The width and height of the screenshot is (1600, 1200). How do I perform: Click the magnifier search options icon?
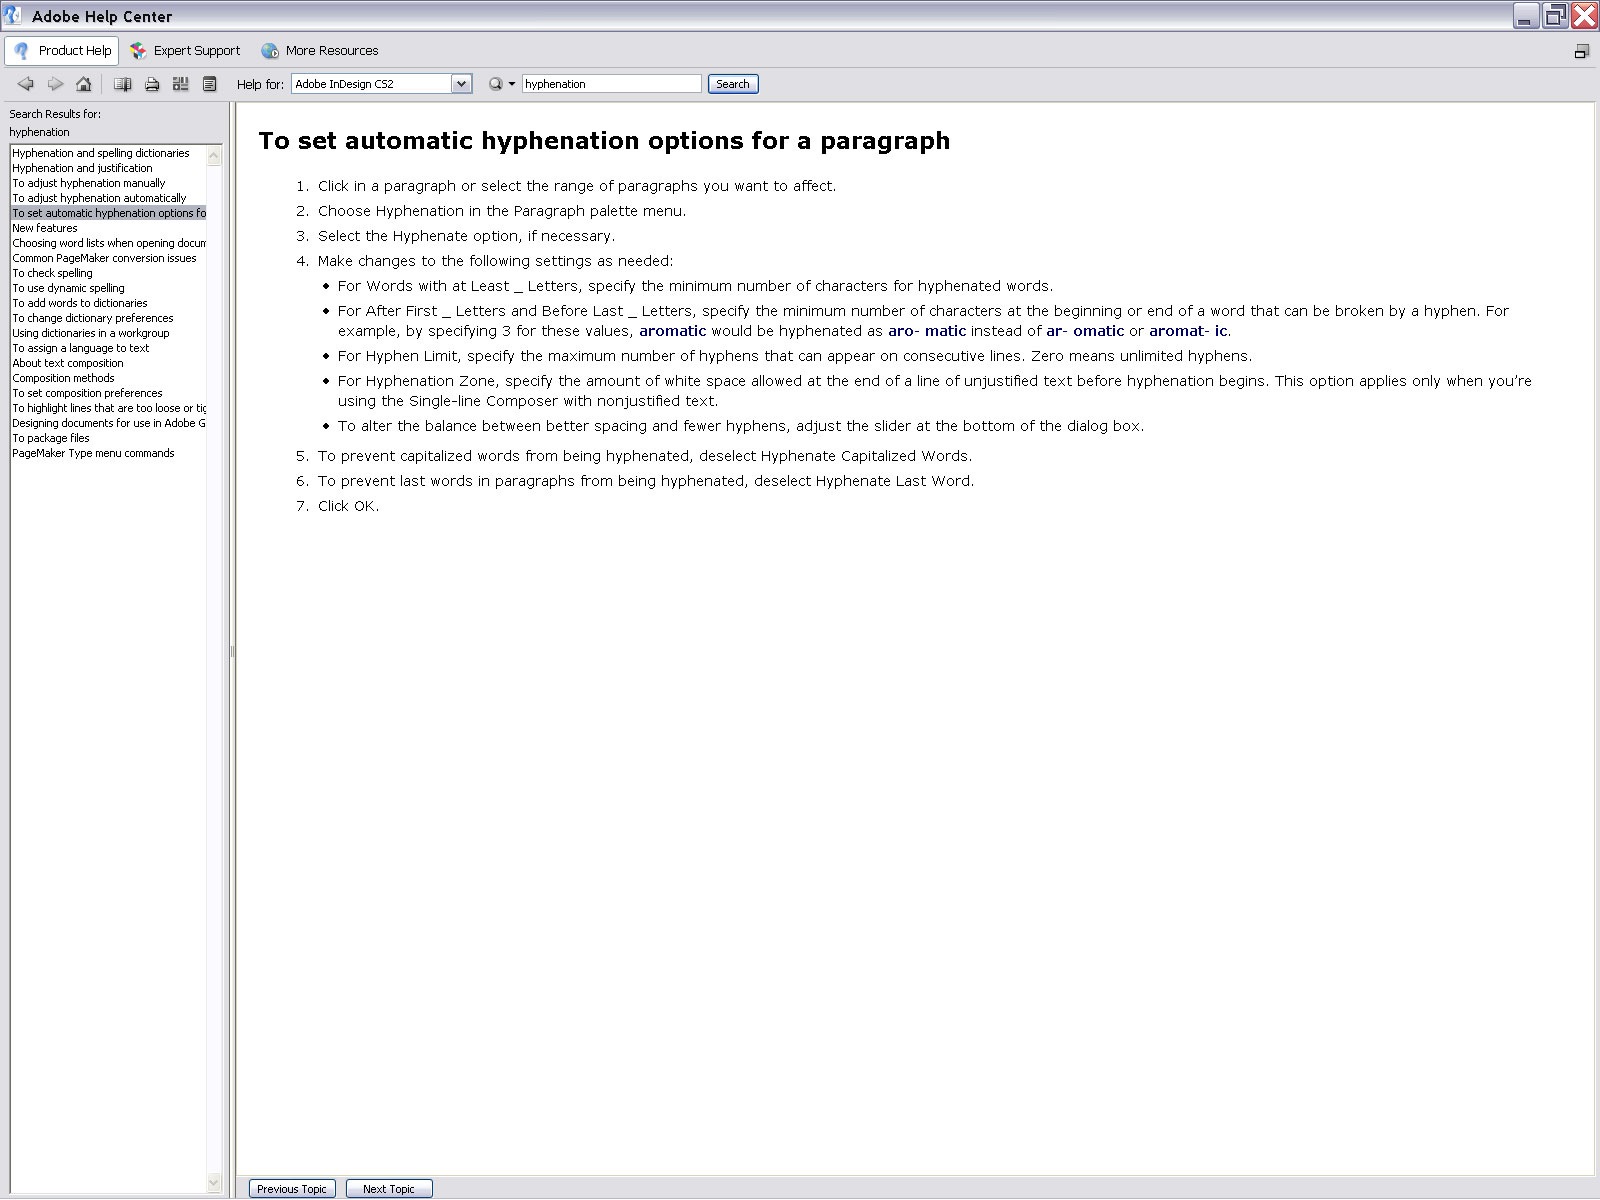pyautogui.click(x=495, y=84)
